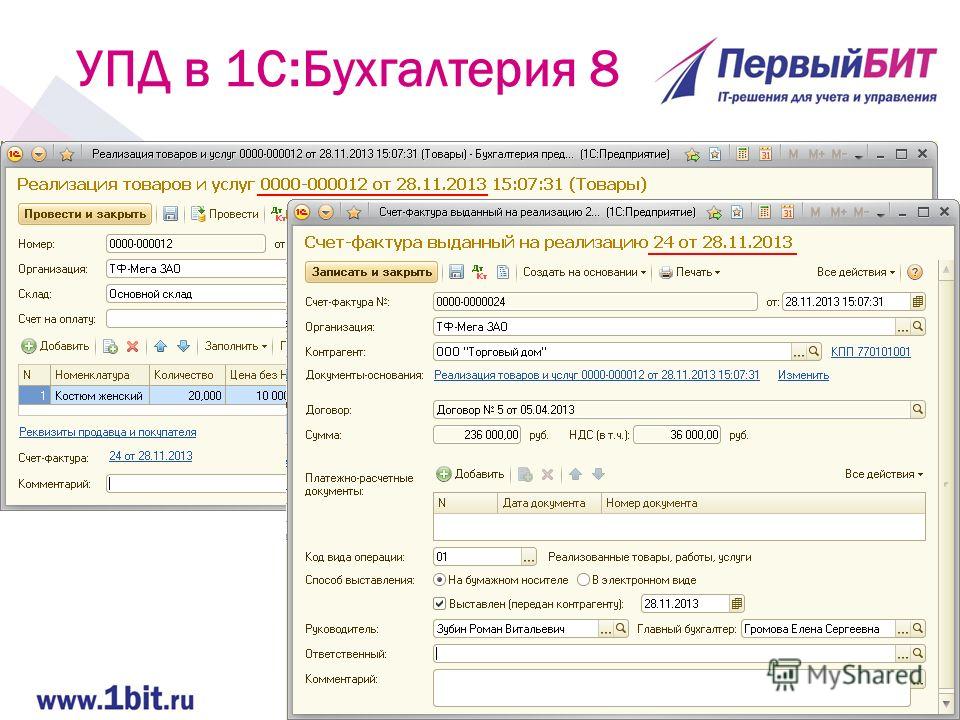Click help question mark icon in invoice
The height and width of the screenshot is (720, 960).
click(x=914, y=272)
